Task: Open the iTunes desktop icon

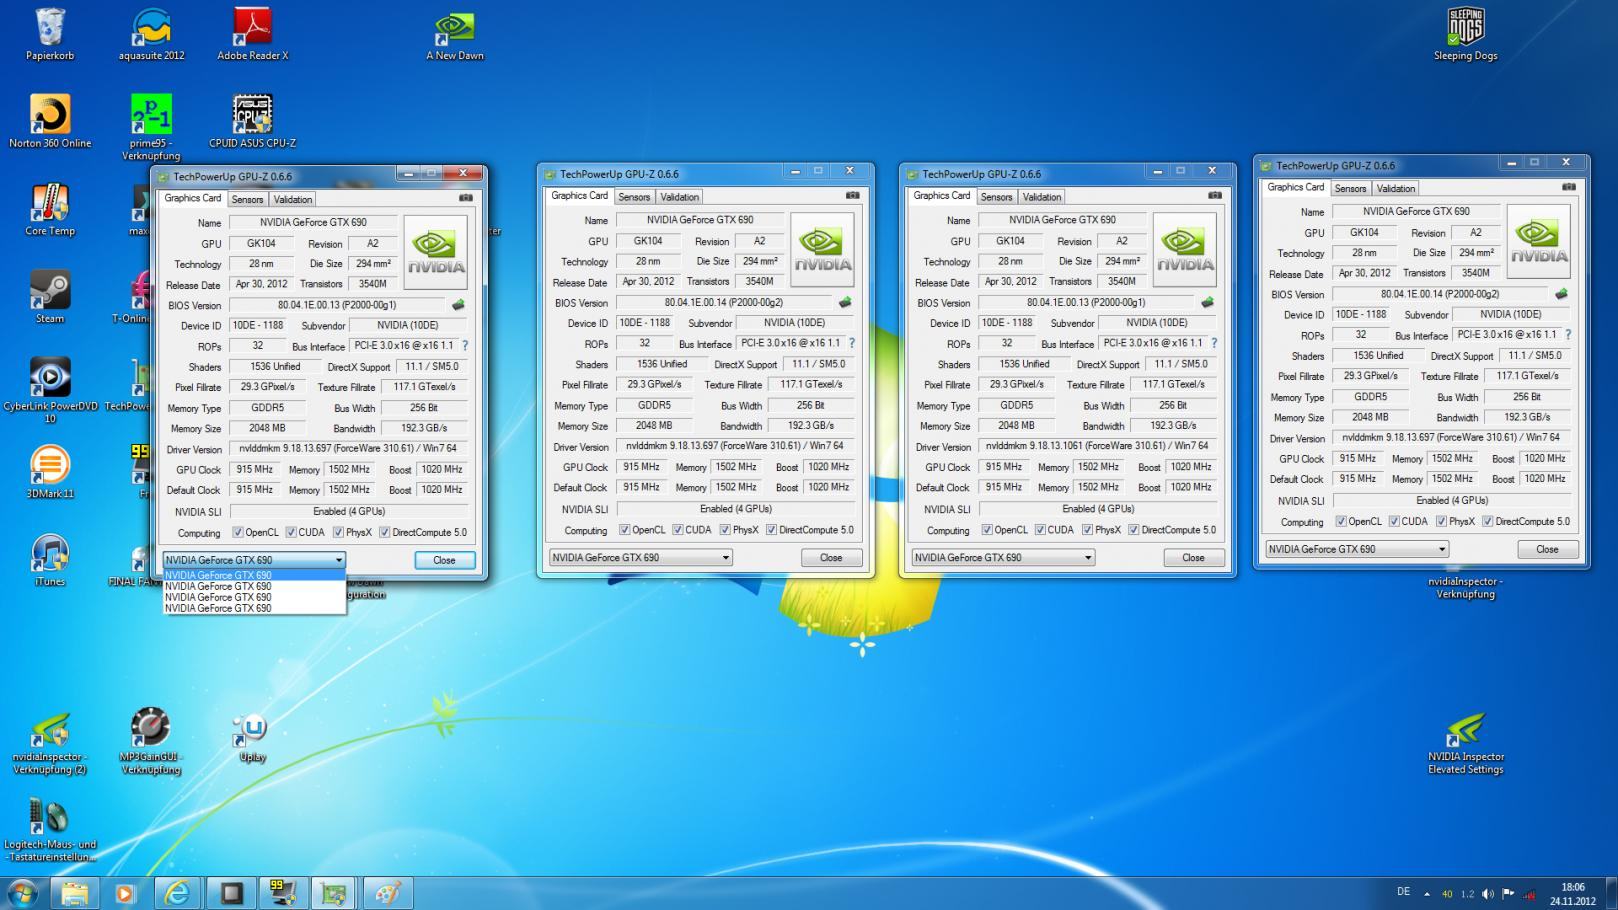Action: click(50, 560)
